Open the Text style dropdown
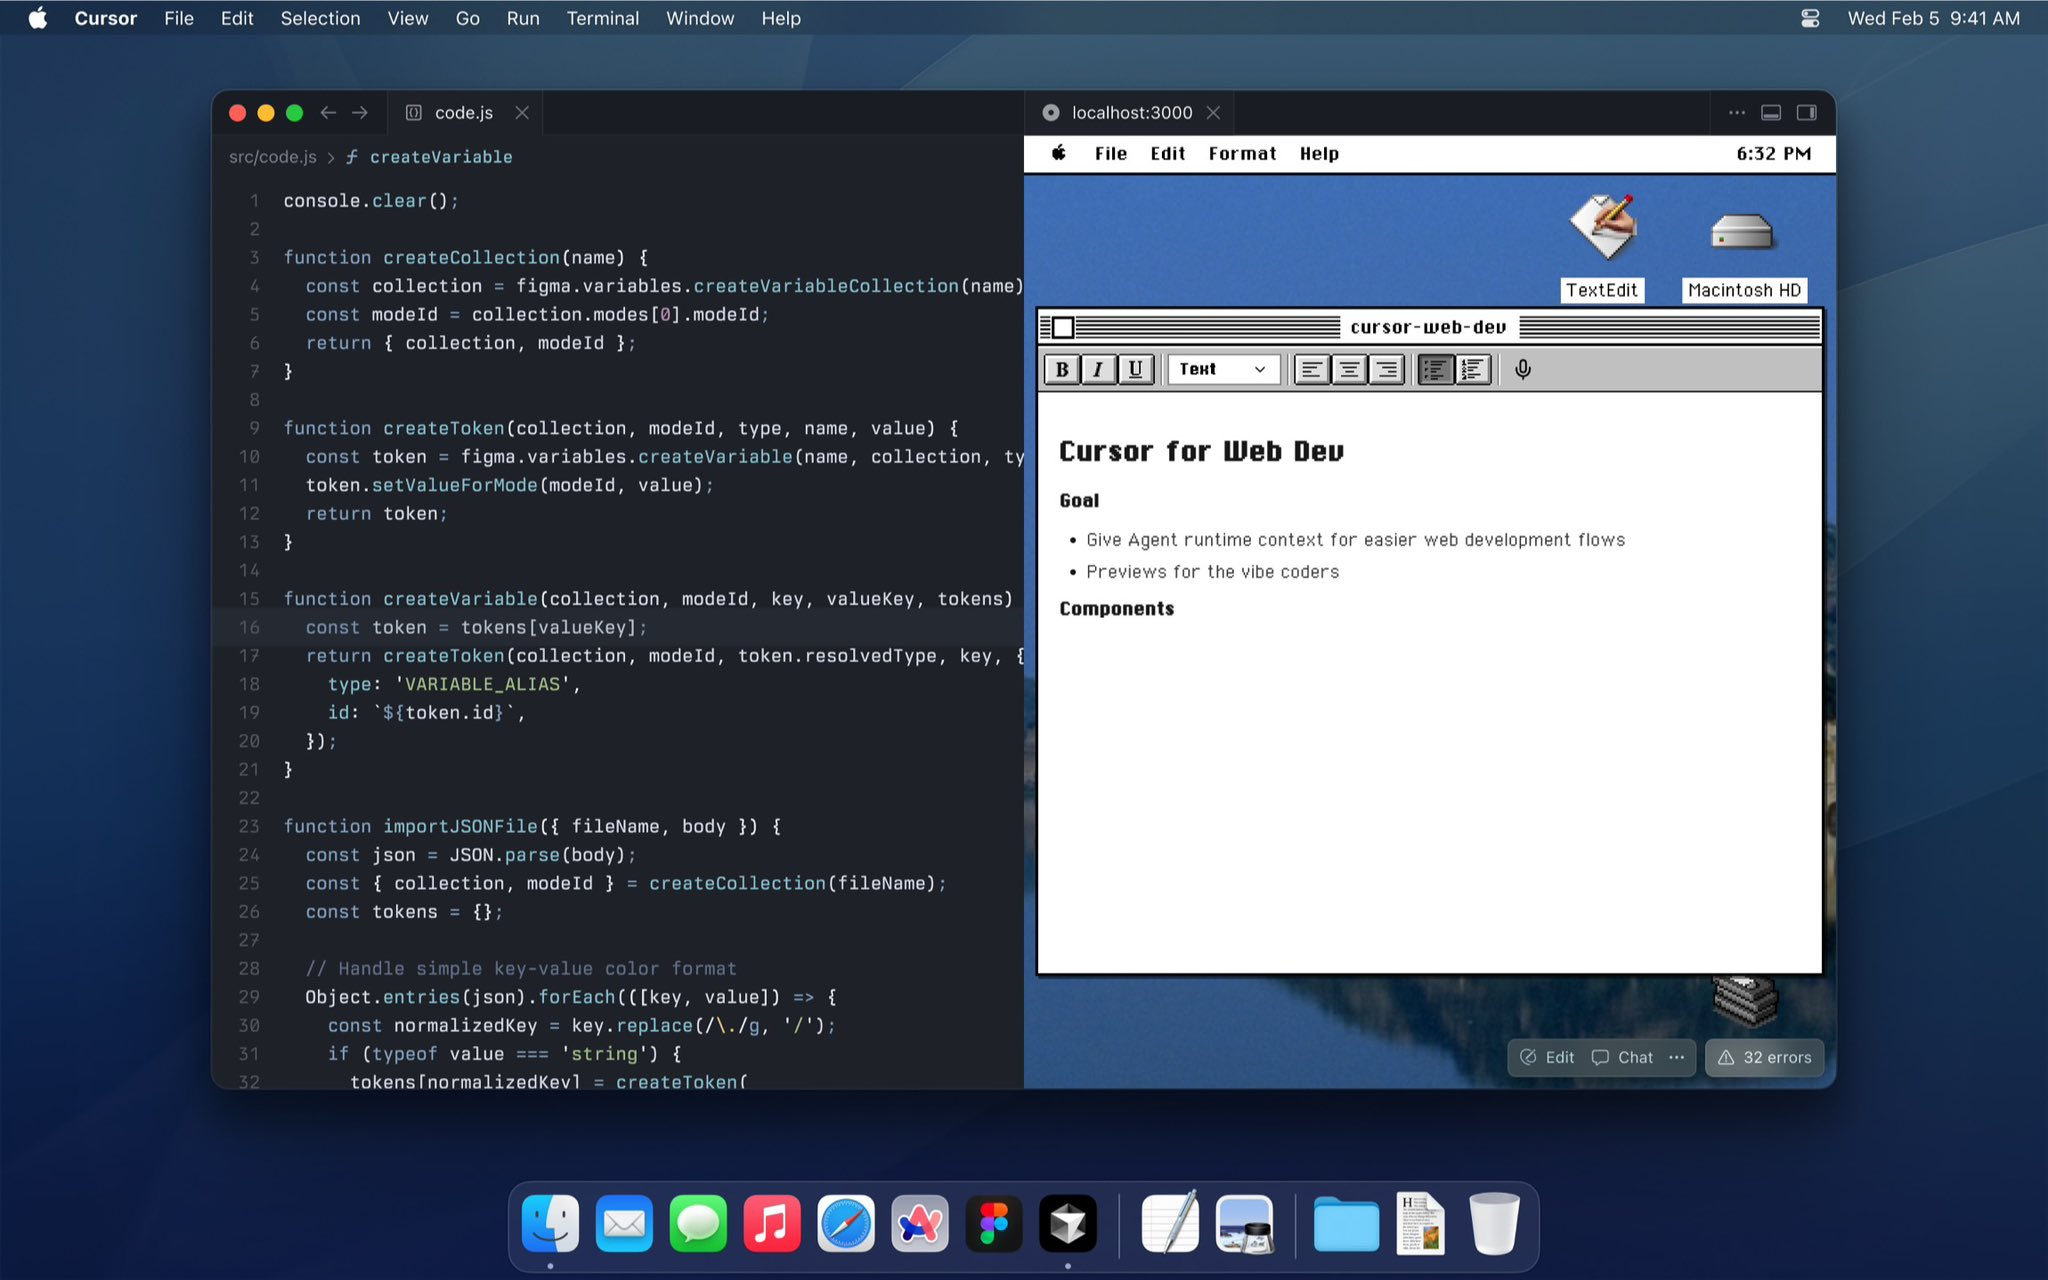This screenshot has height=1280, width=2048. 1223,370
